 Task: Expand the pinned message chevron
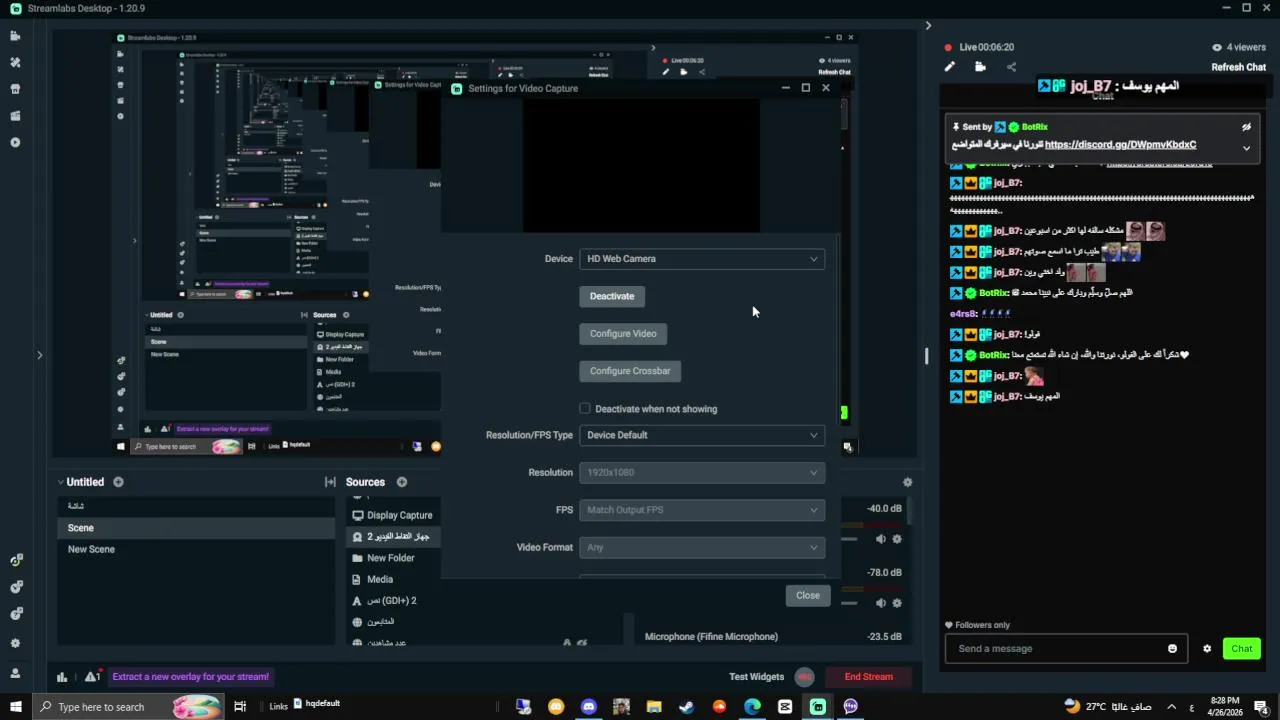[x=1246, y=148]
